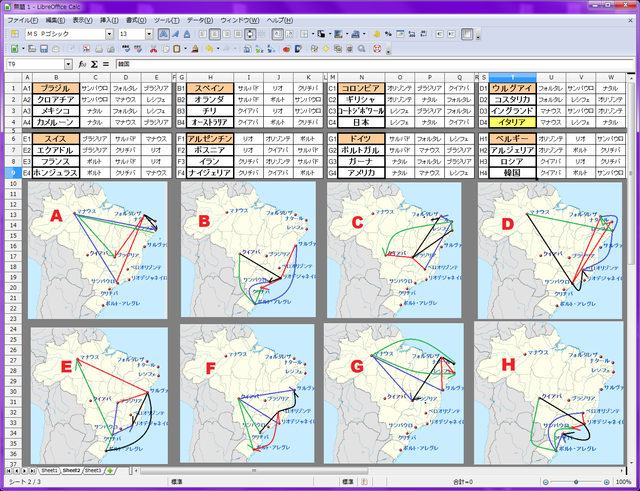640x491 pixels.
Task: Align cell text left
Action: tap(203, 34)
